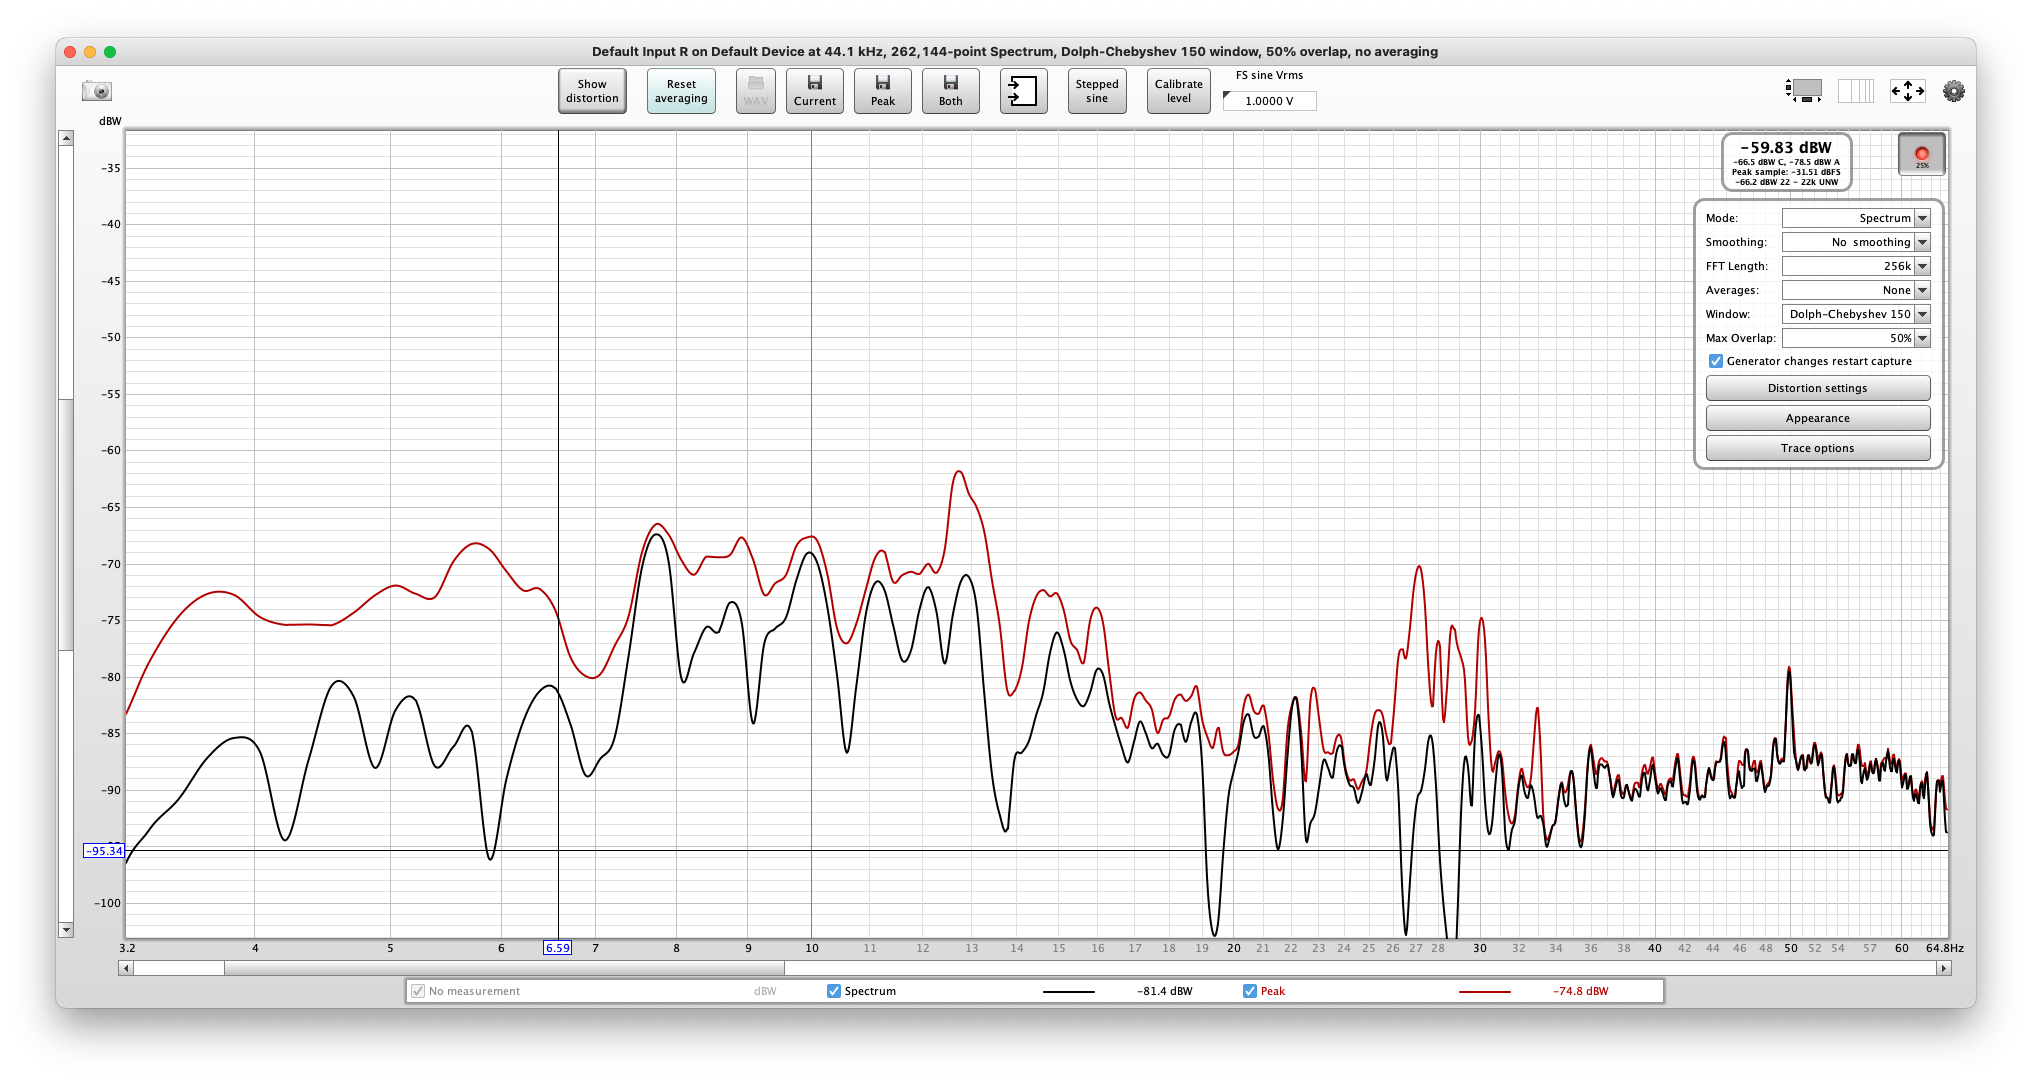2032x1082 pixels.
Task: Click the red Peak trace line sample
Action: (x=1484, y=991)
